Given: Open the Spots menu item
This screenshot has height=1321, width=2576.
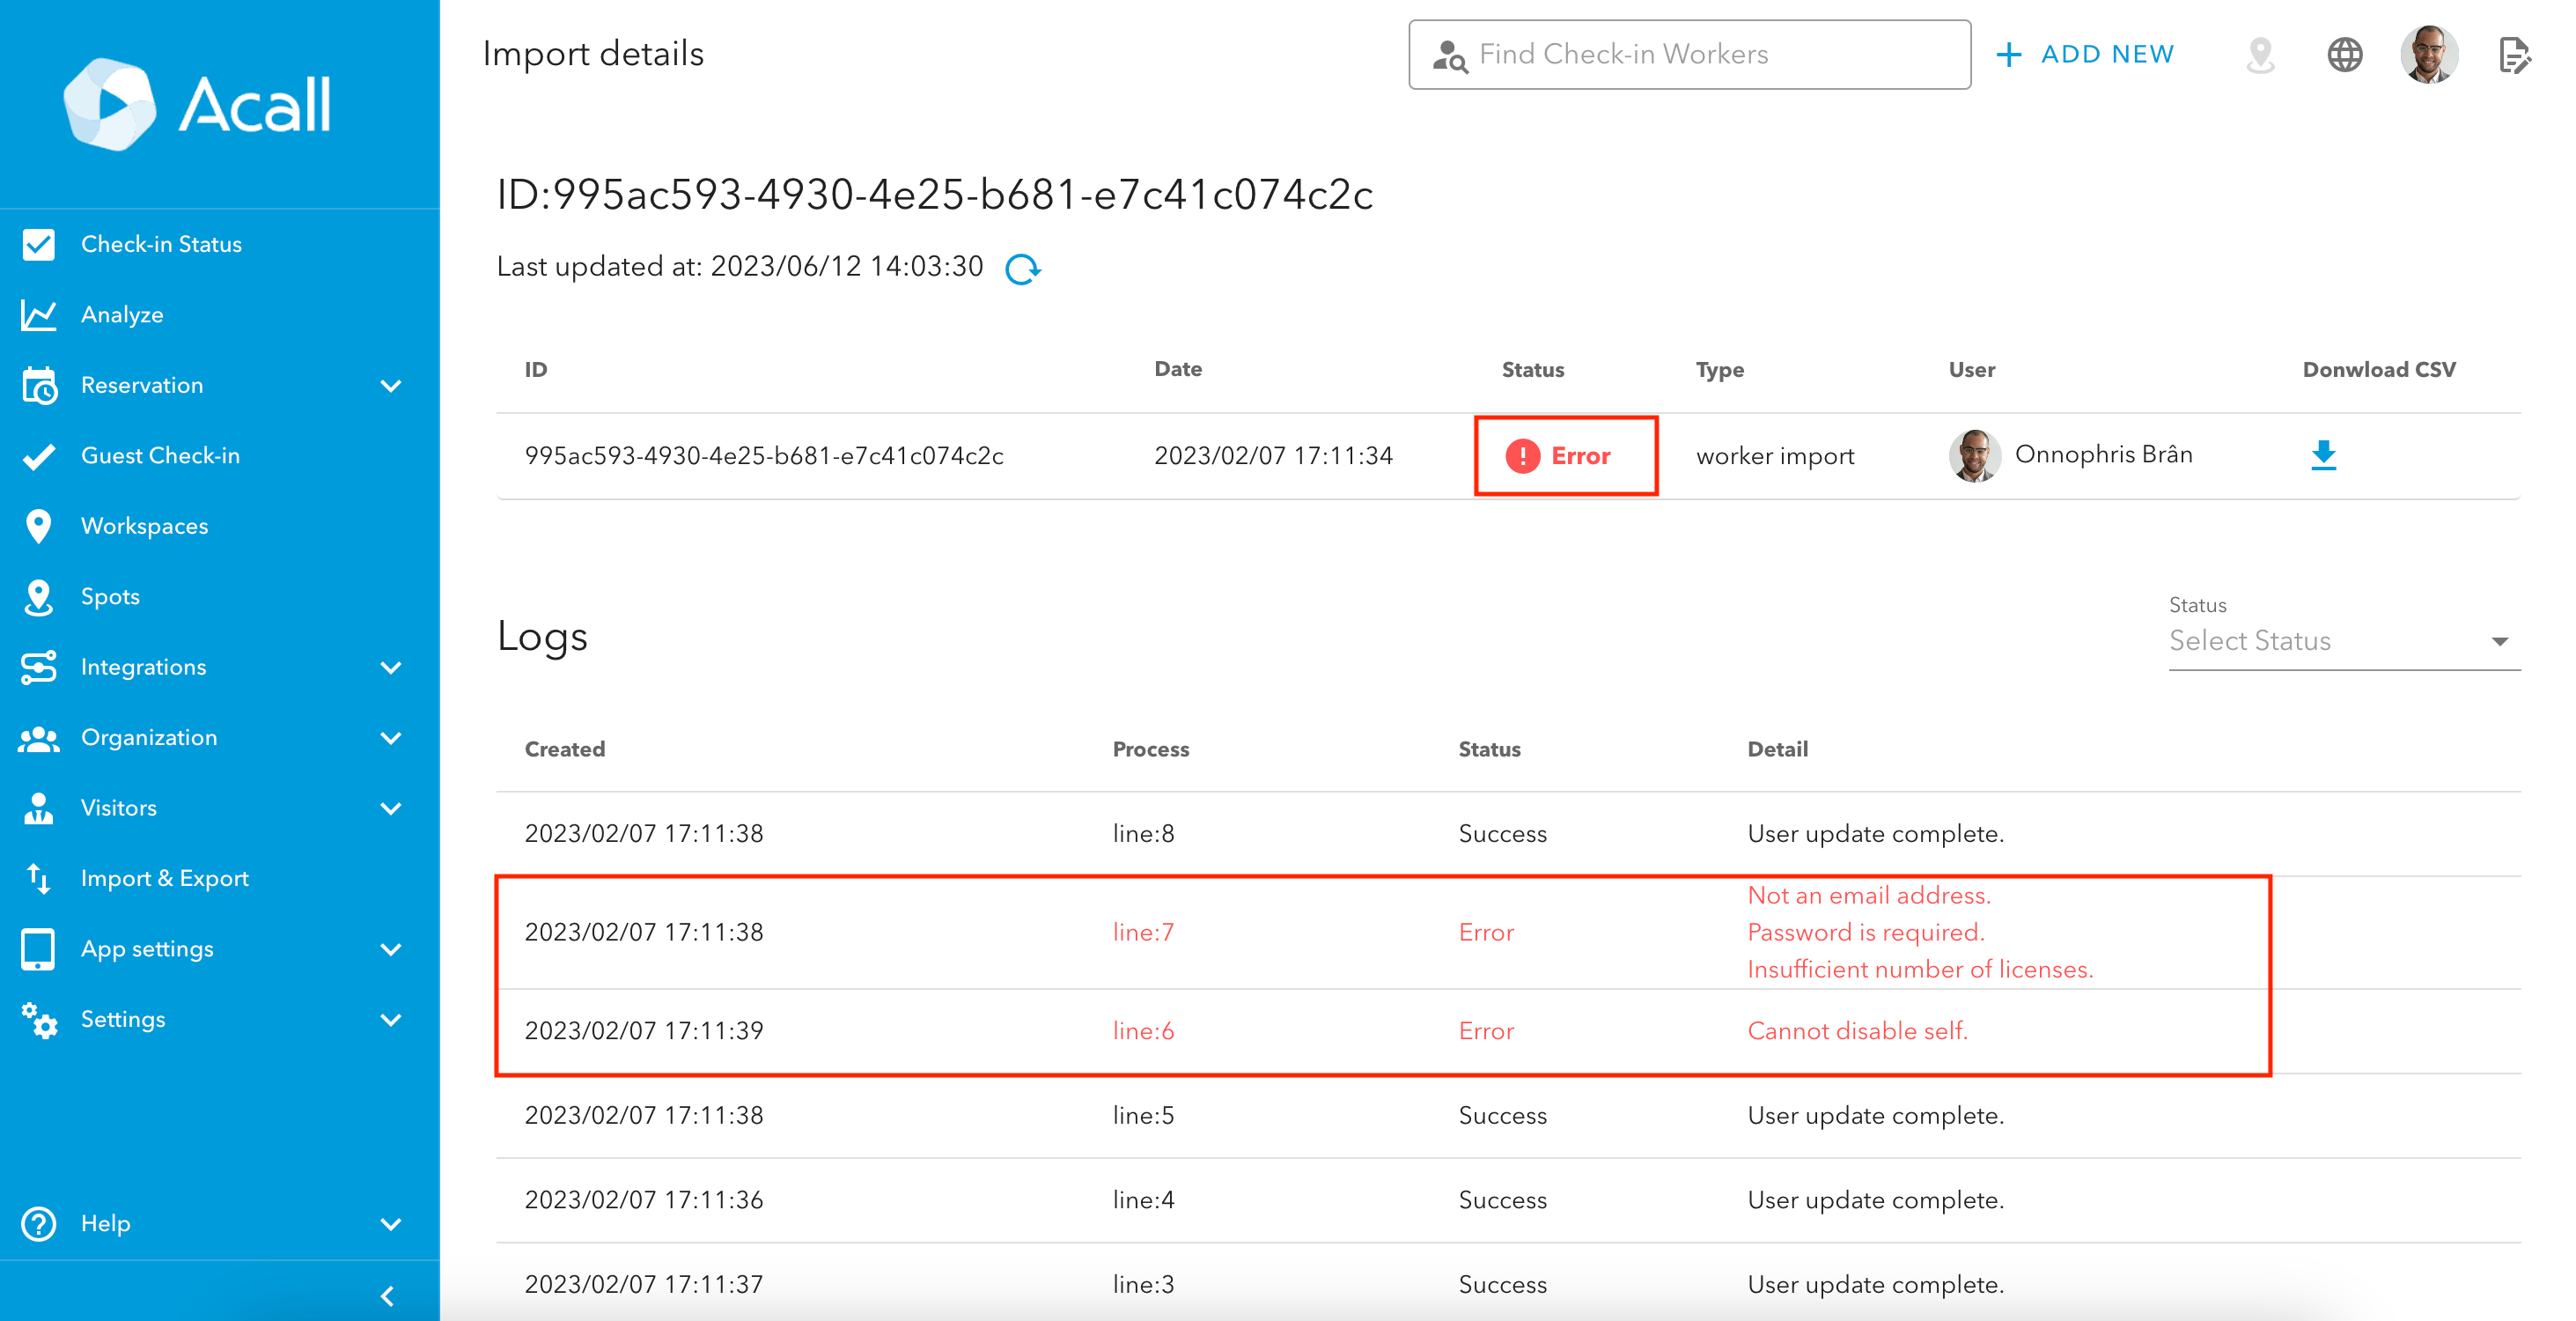Looking at the screenshot, I should tap(220, 597).
